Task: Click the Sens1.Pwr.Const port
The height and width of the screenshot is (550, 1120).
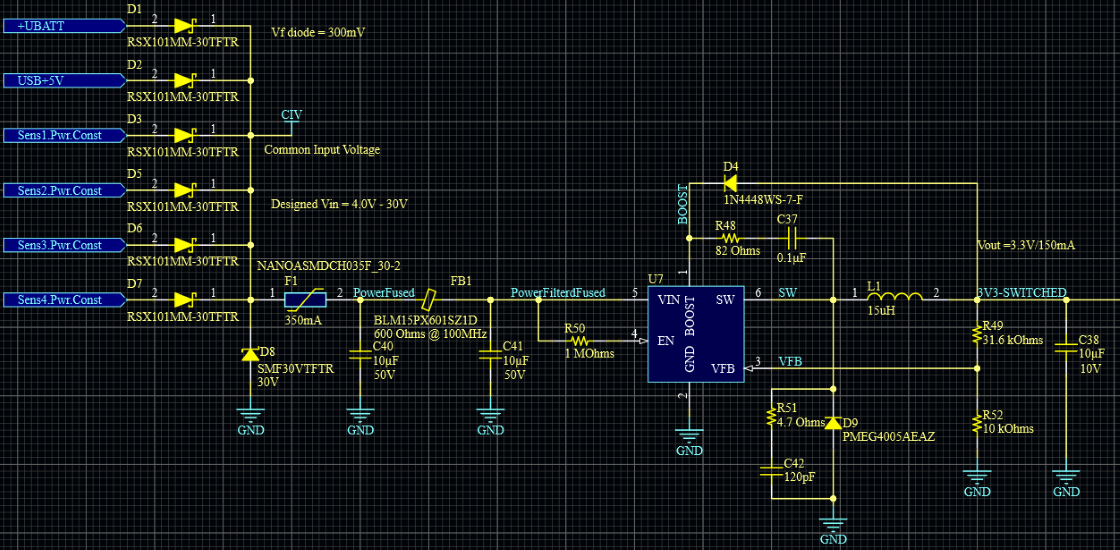Action: point(64,135)
